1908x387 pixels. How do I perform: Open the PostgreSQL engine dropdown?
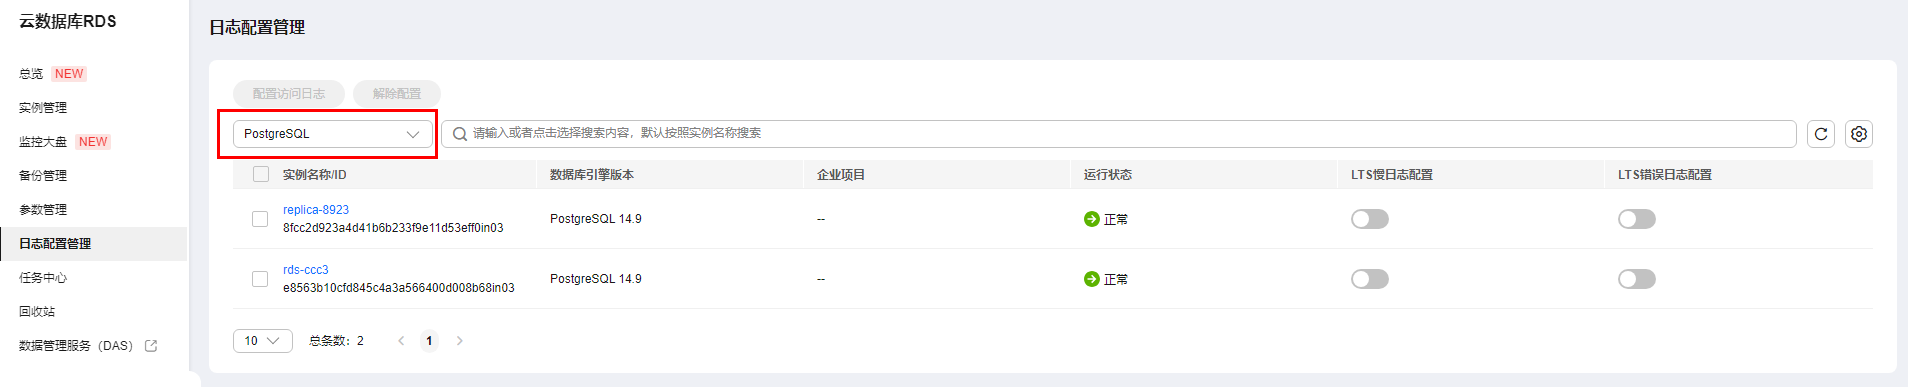coord(333,134)
